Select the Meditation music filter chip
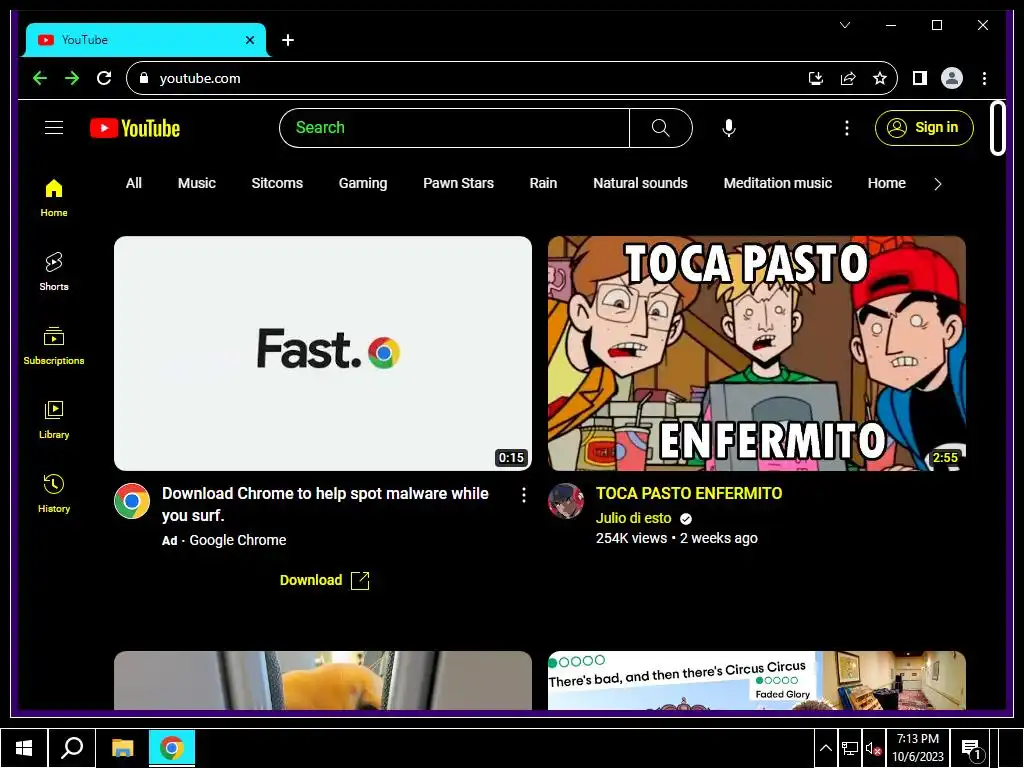This screenshot has height=768, width=1024. coord(777,184)
